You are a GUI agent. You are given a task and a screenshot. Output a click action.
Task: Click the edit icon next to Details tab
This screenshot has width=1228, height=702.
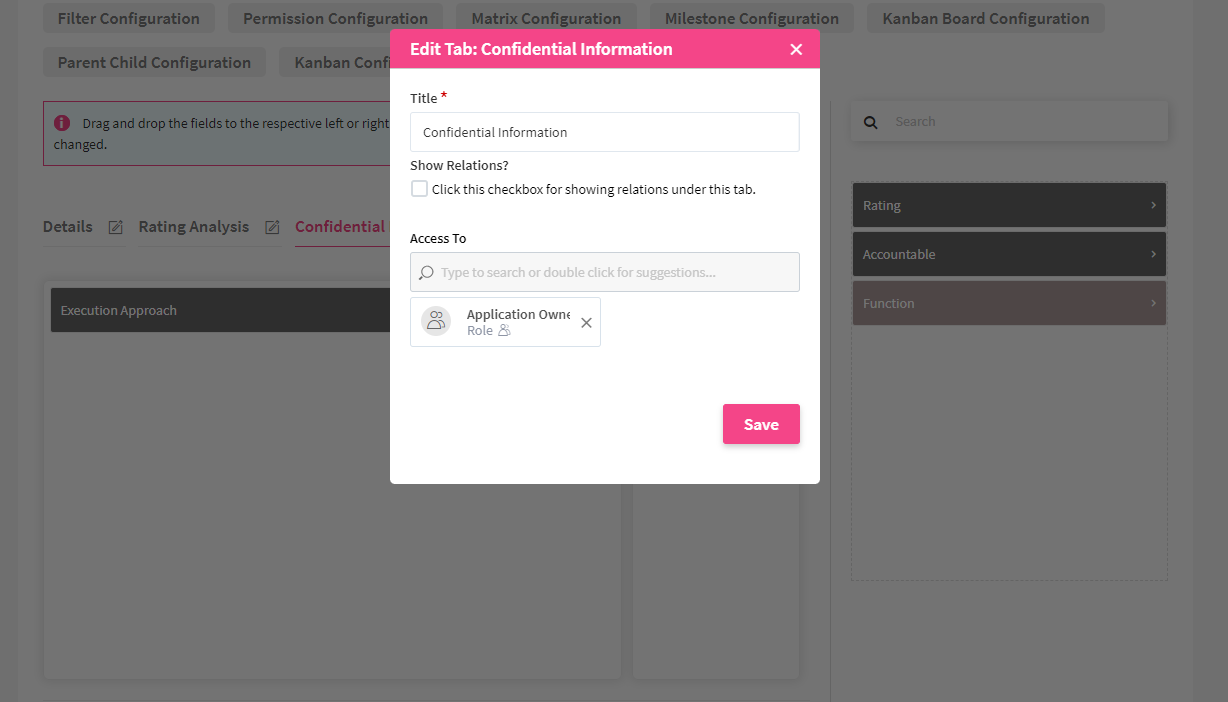pos(115,227)
